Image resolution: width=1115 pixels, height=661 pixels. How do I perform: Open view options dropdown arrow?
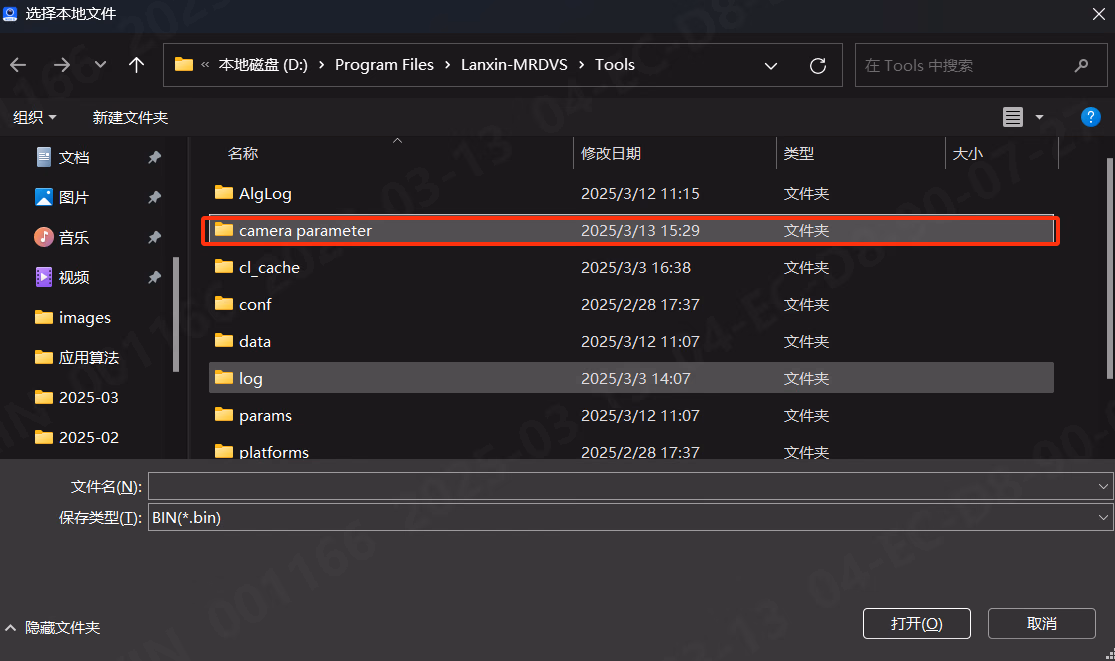(x=1039, y=117)
